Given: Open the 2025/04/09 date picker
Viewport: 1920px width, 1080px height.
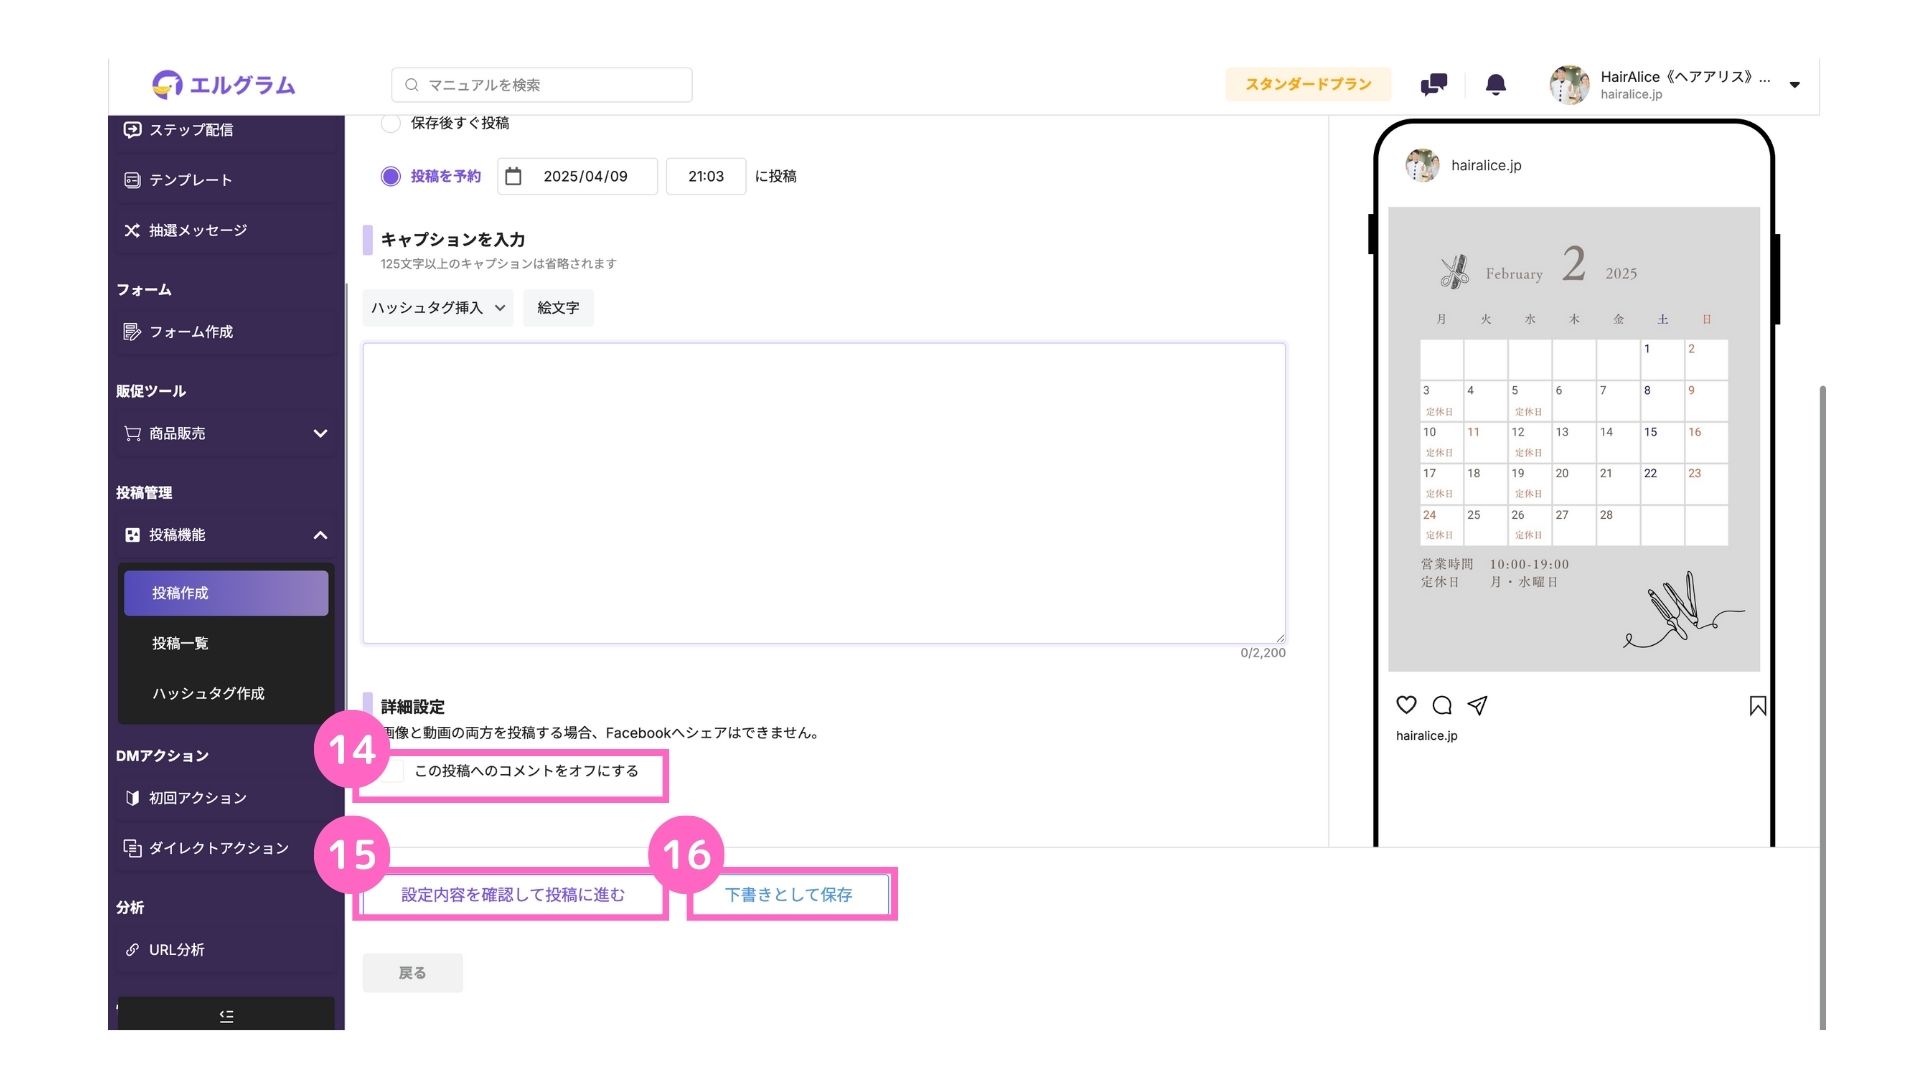Looking at the screenshot, I should pos(578,176).
